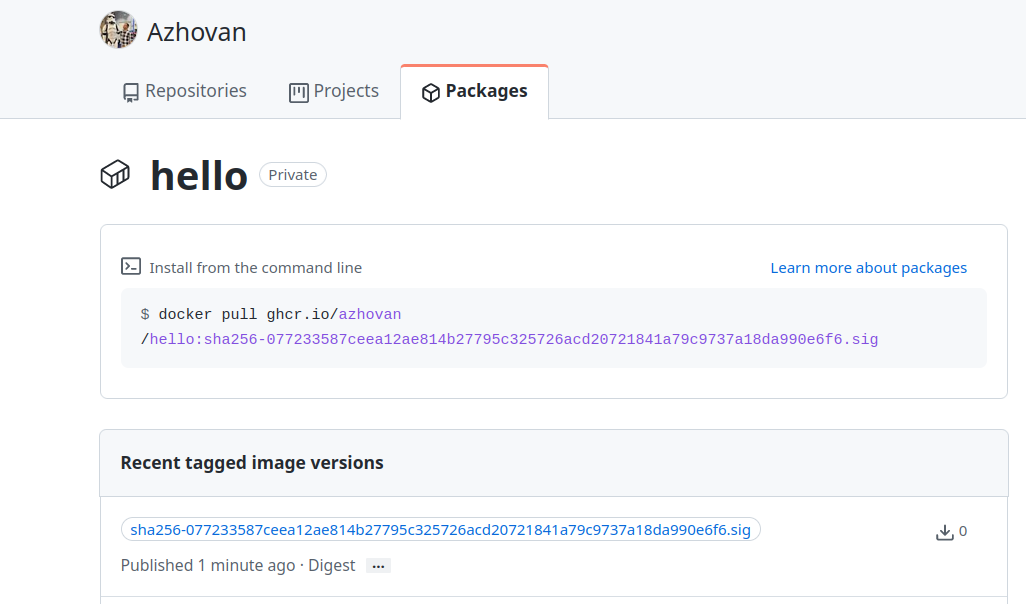
Task: Click the docker pull ghcr.io command text
Action: point(248,315)
